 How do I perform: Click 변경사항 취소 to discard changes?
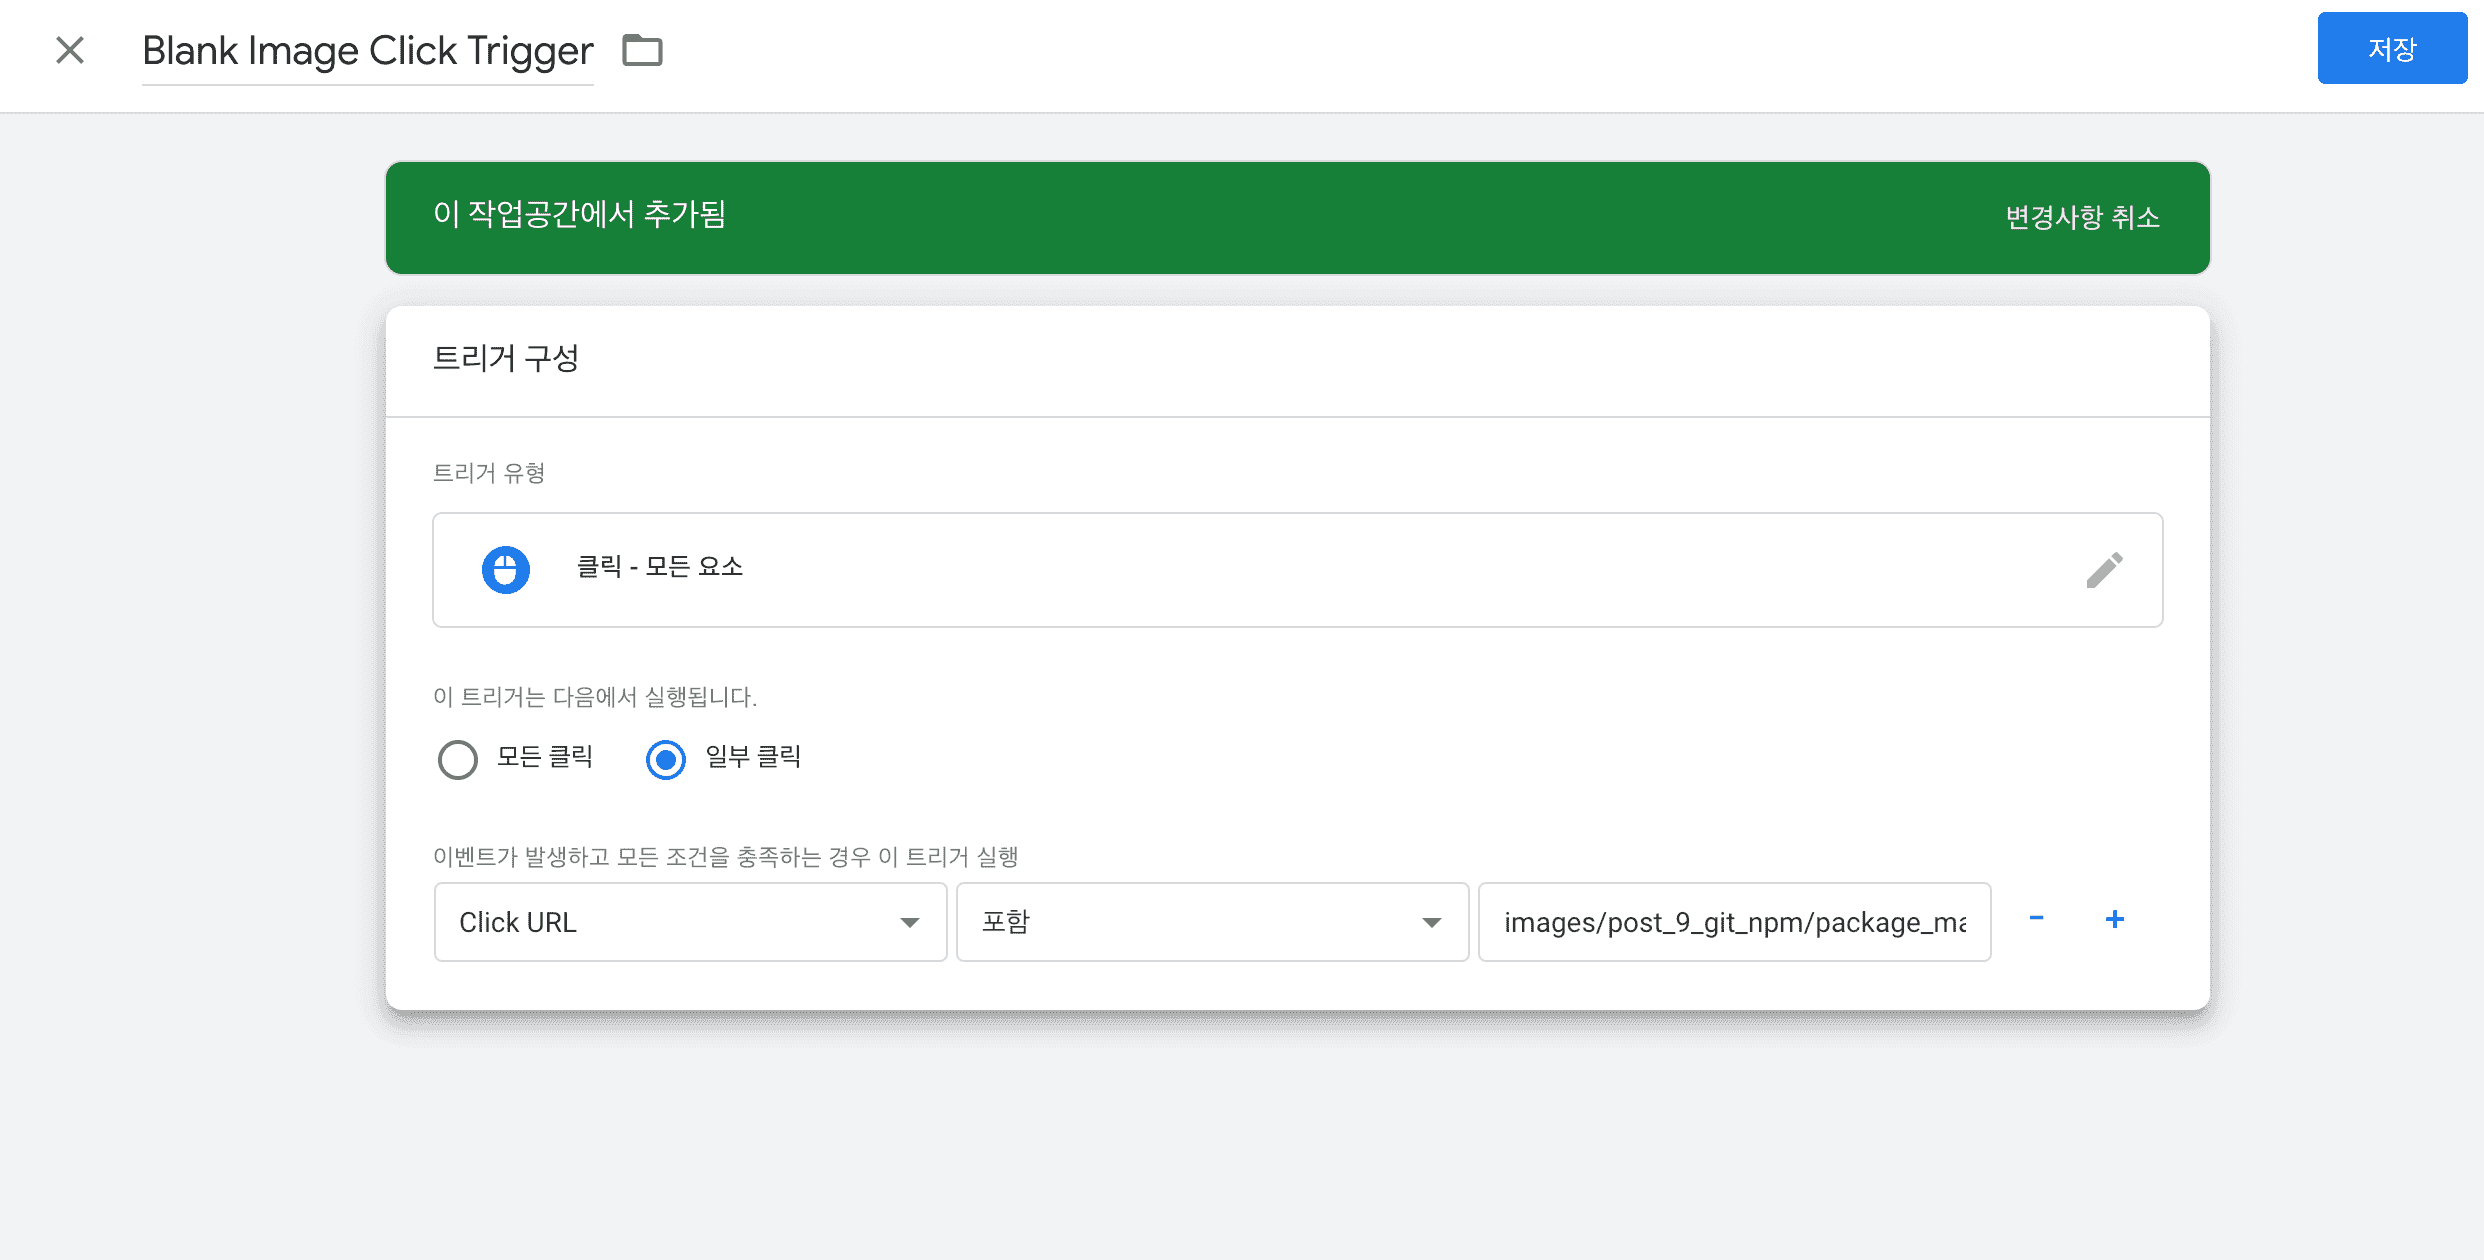point(2082,217)
